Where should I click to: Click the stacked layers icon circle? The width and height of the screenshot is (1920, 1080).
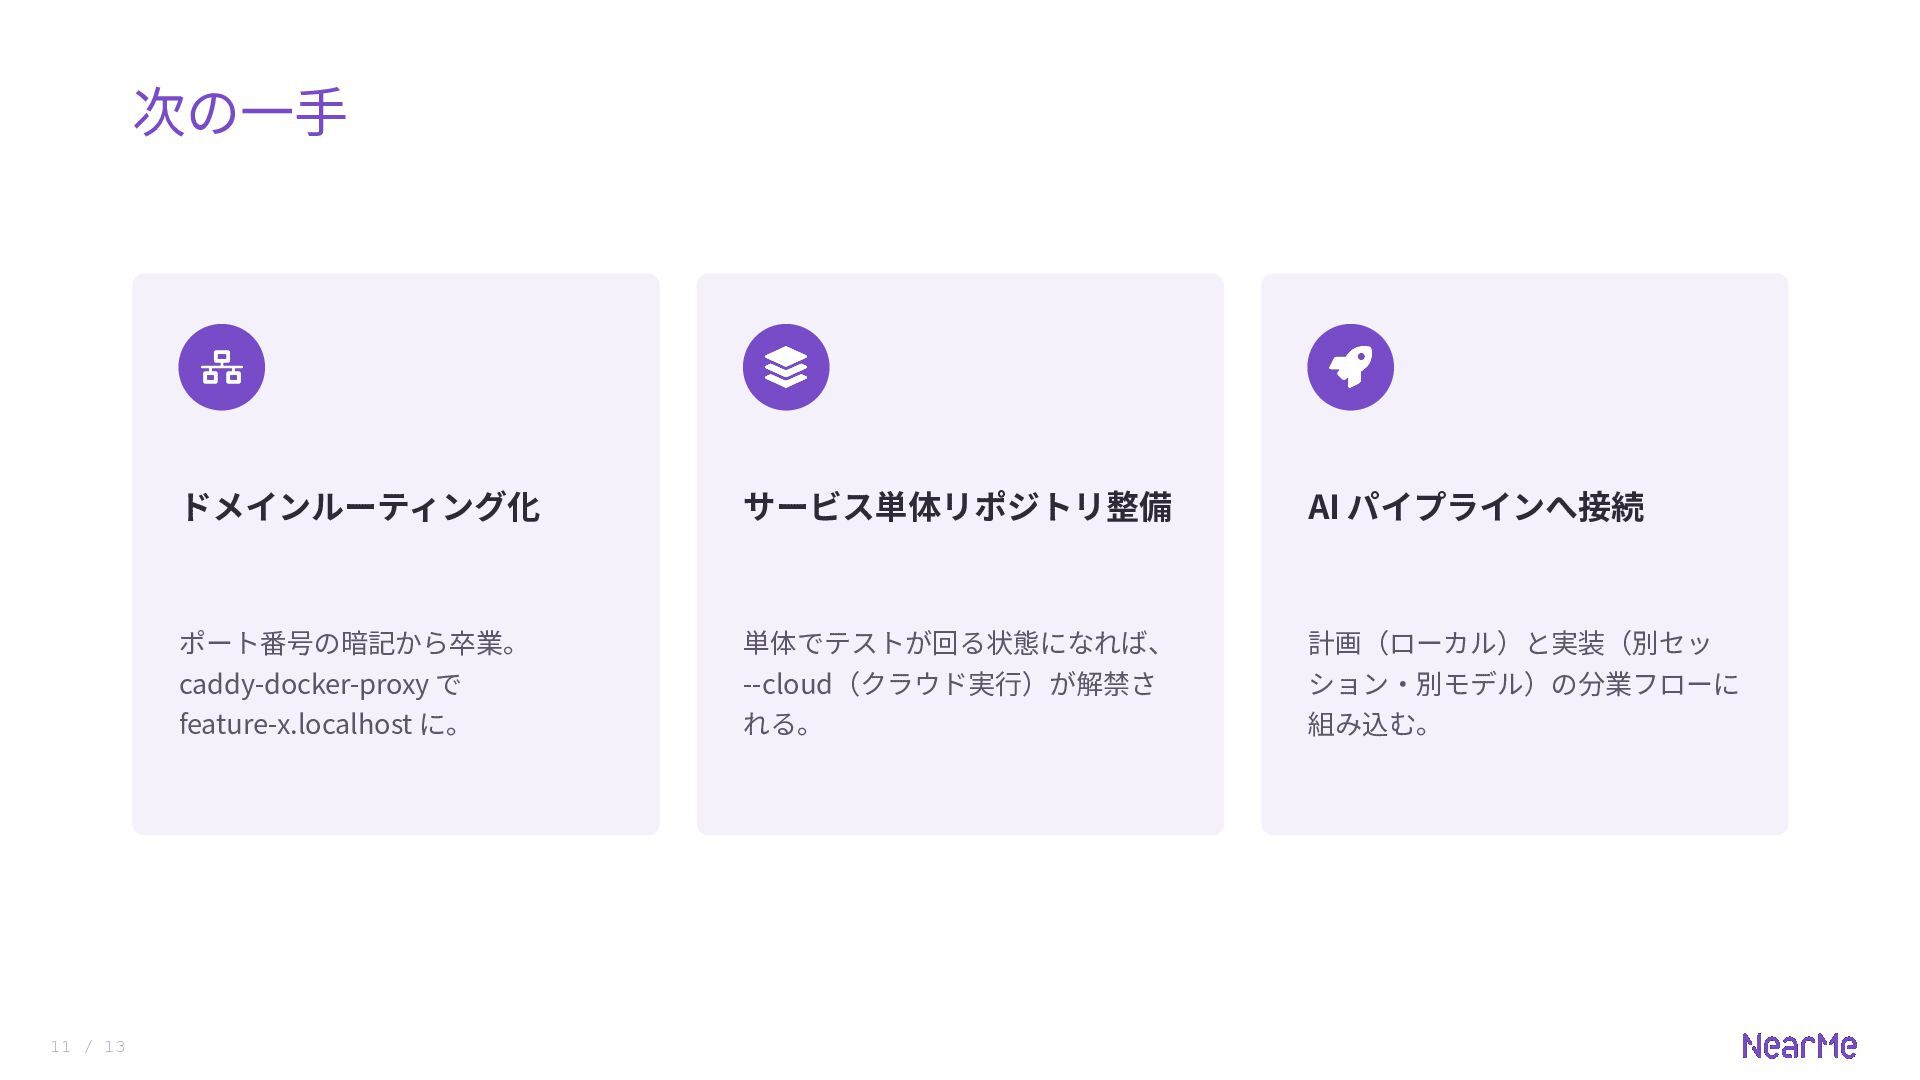[x=786, y=367]
